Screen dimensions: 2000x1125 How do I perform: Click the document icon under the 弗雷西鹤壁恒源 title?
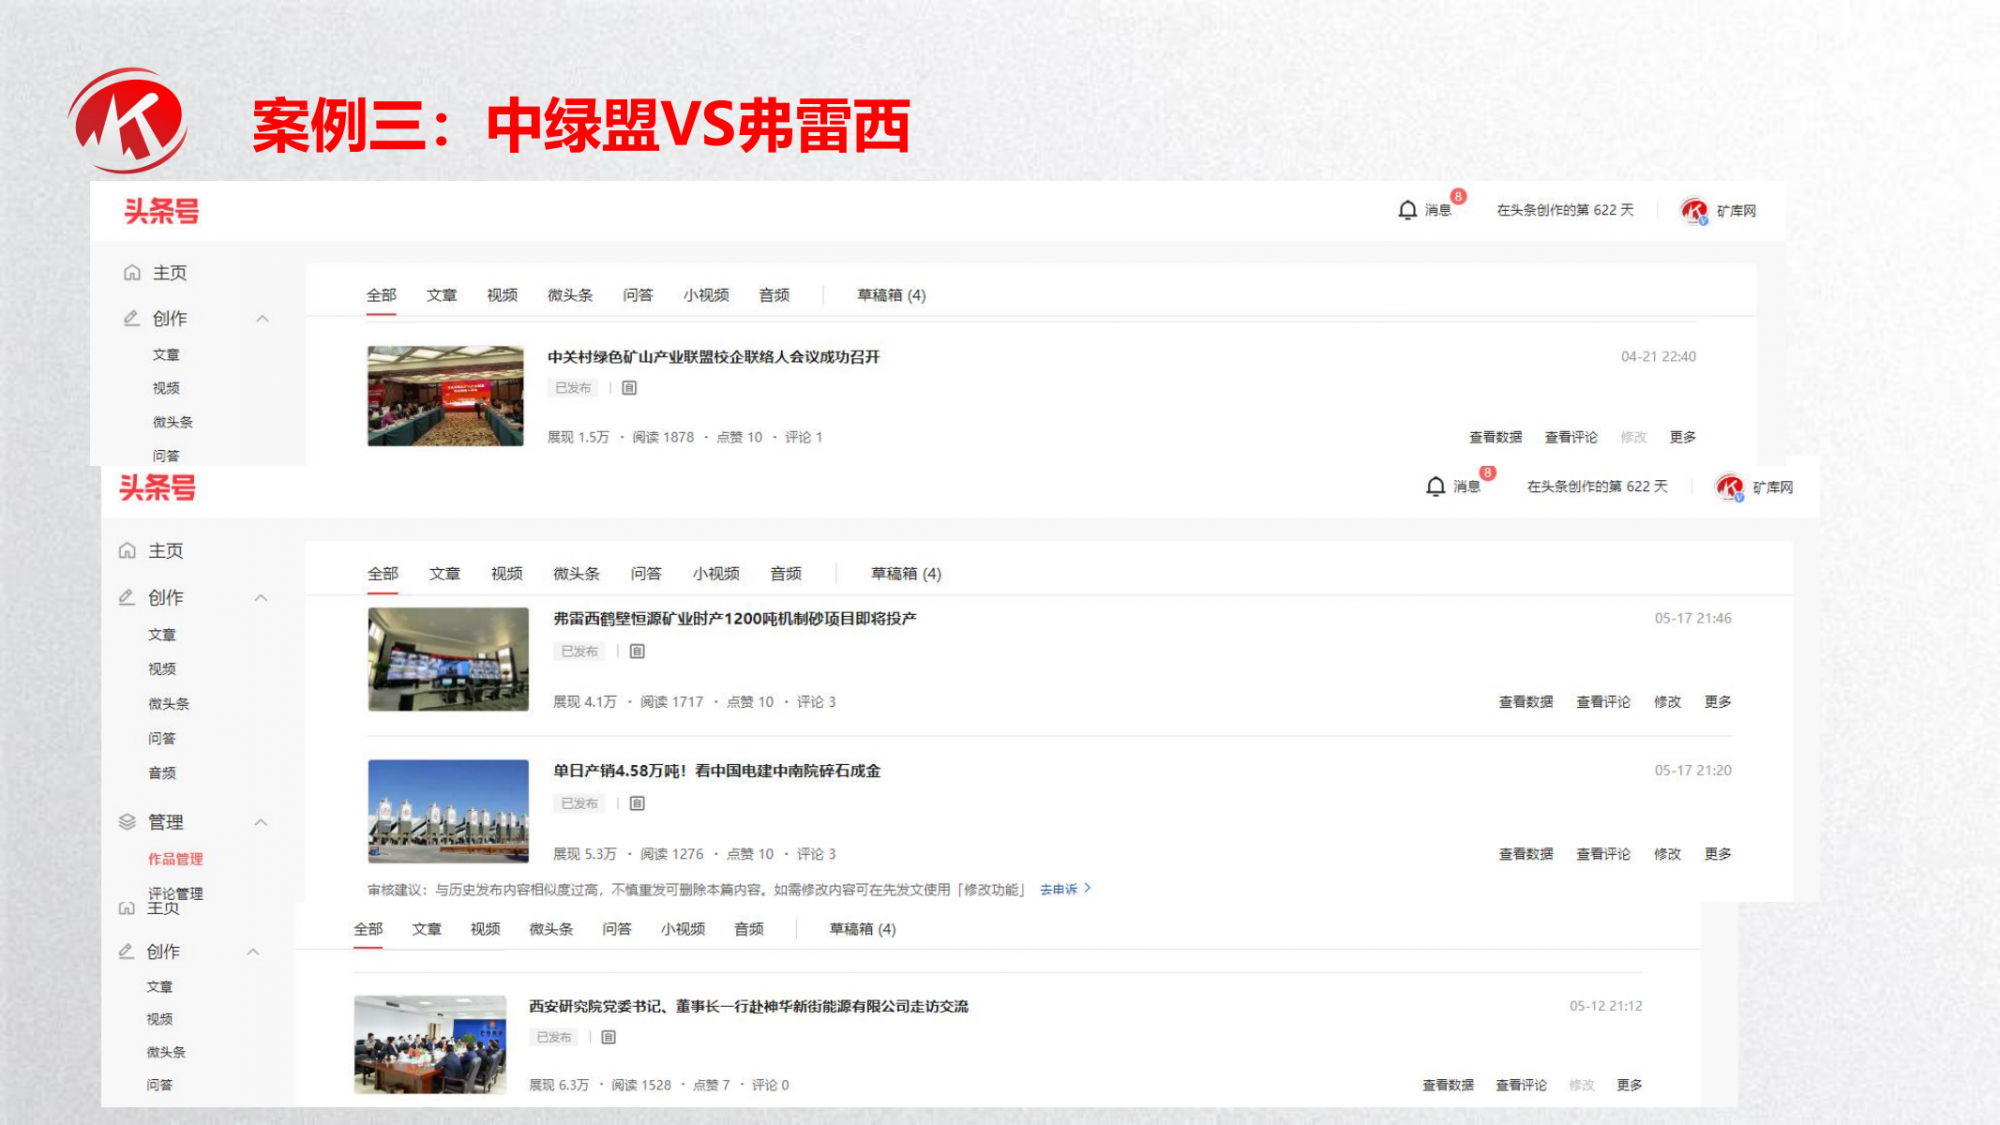637,651
